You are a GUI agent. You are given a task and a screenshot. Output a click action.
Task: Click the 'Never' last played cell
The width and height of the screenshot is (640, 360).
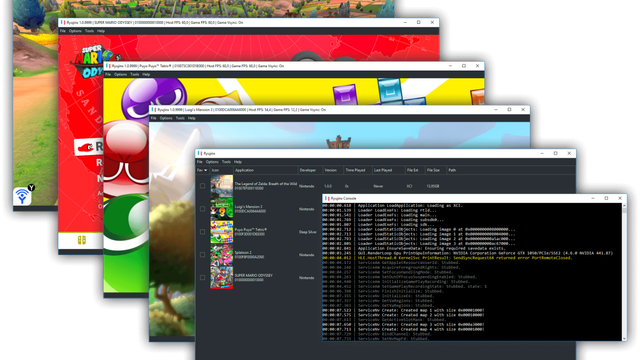point(378,186)
